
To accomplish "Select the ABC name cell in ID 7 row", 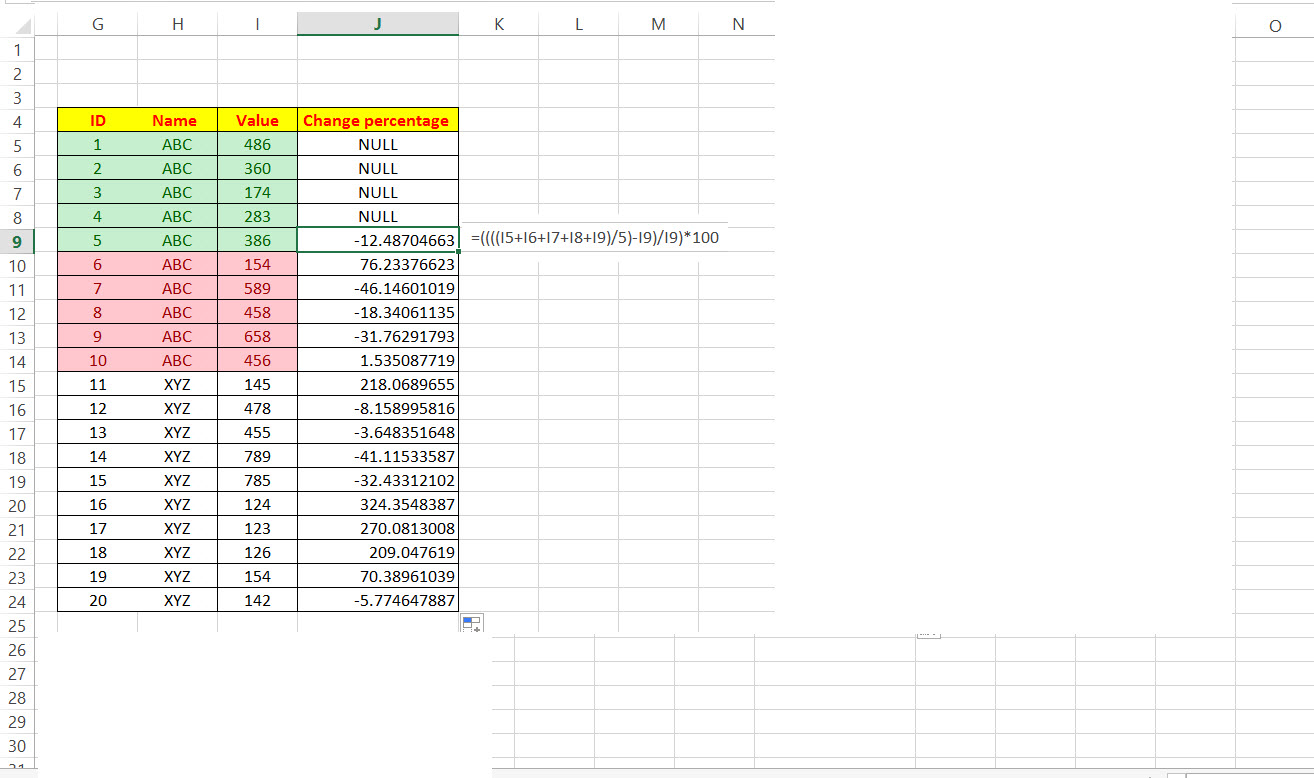I will coord(177,288).
